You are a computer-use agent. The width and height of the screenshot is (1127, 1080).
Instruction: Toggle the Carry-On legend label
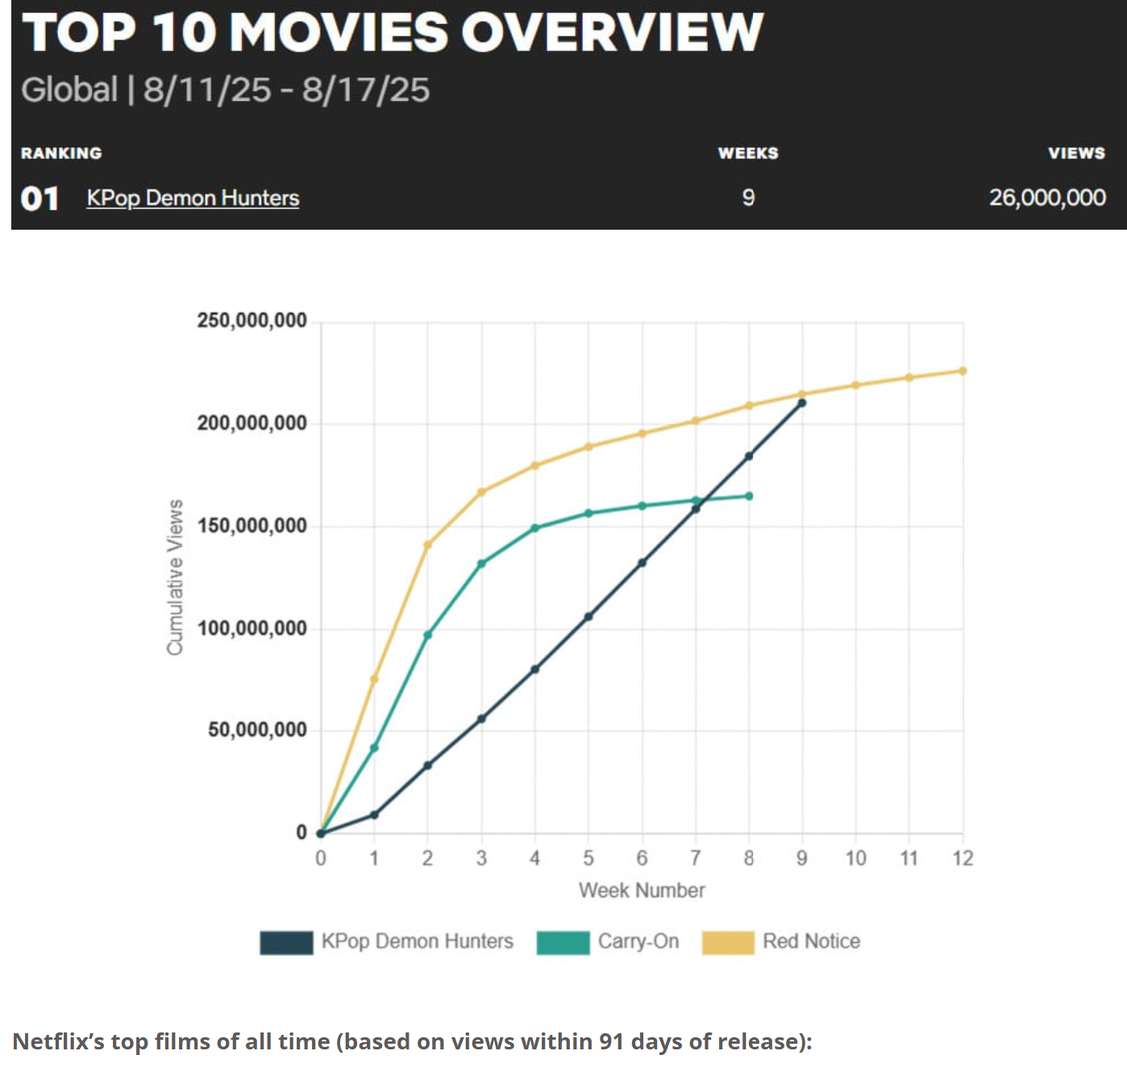(x=638, y=941)
